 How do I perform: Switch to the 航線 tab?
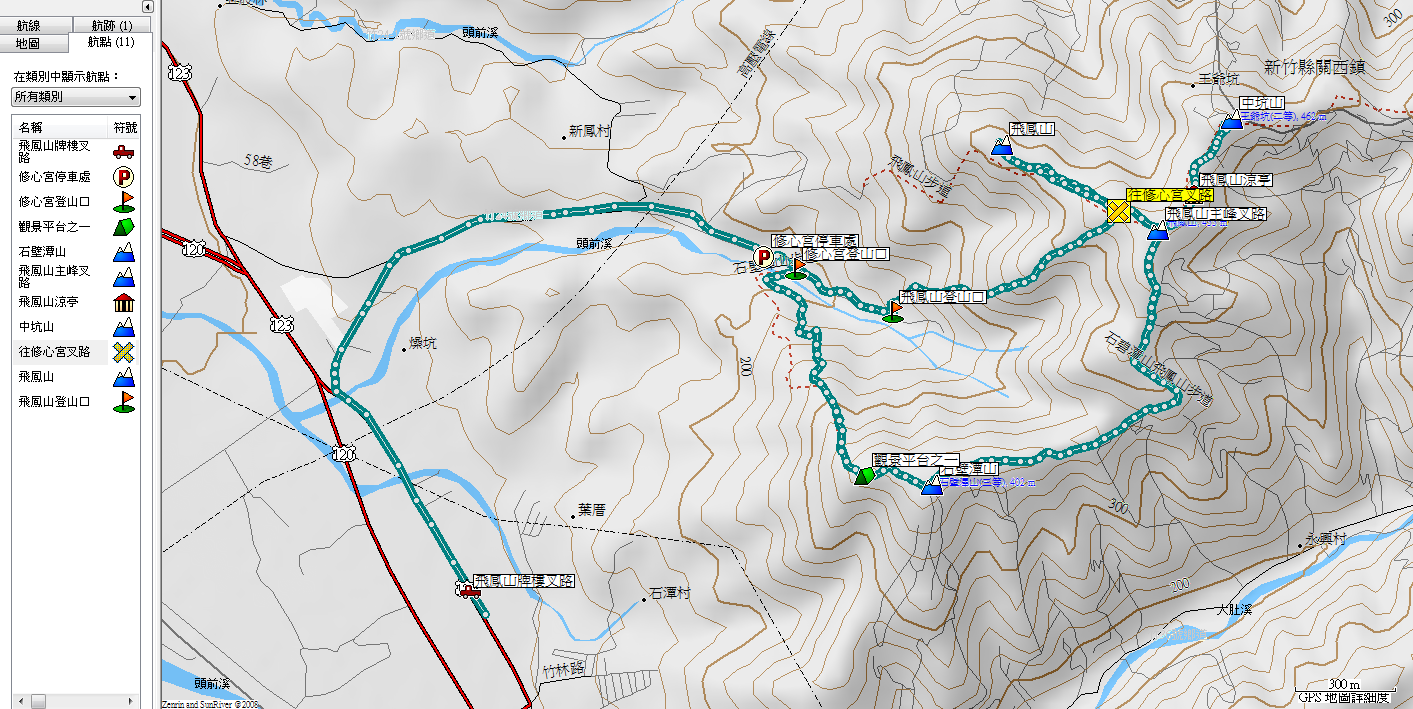38,25
